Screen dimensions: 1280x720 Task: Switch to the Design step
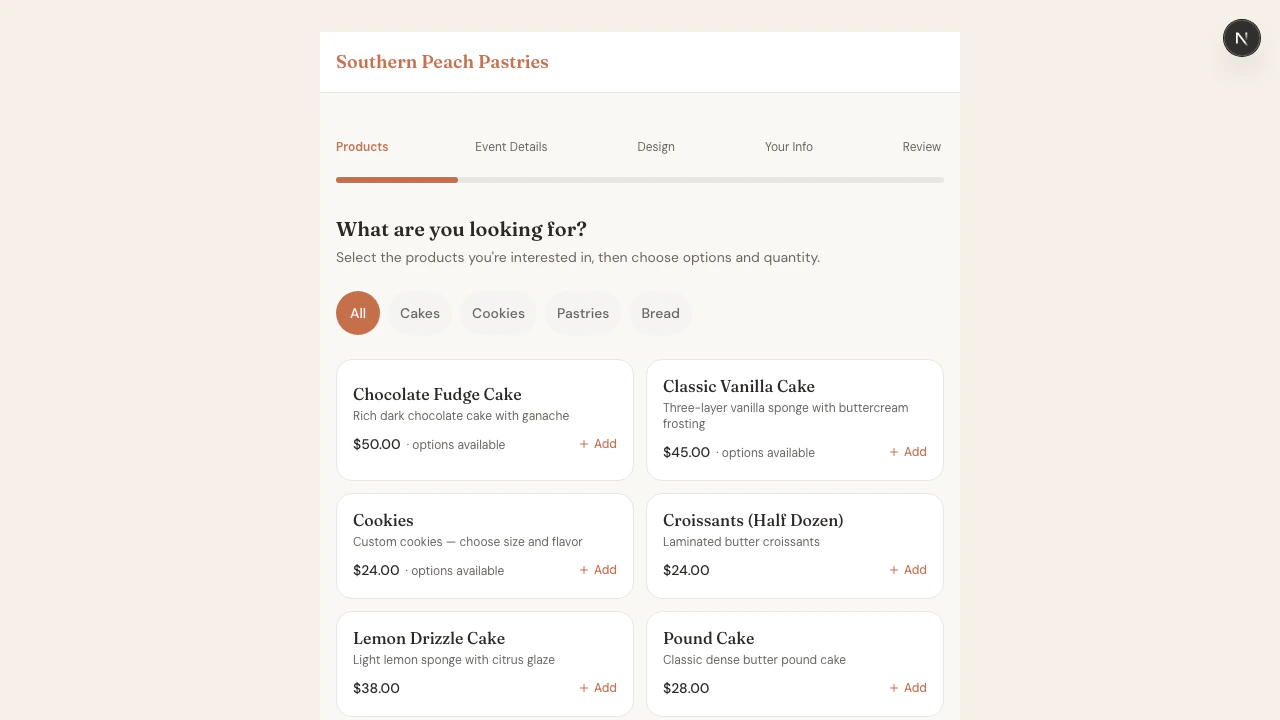click(x=655, y=146)
